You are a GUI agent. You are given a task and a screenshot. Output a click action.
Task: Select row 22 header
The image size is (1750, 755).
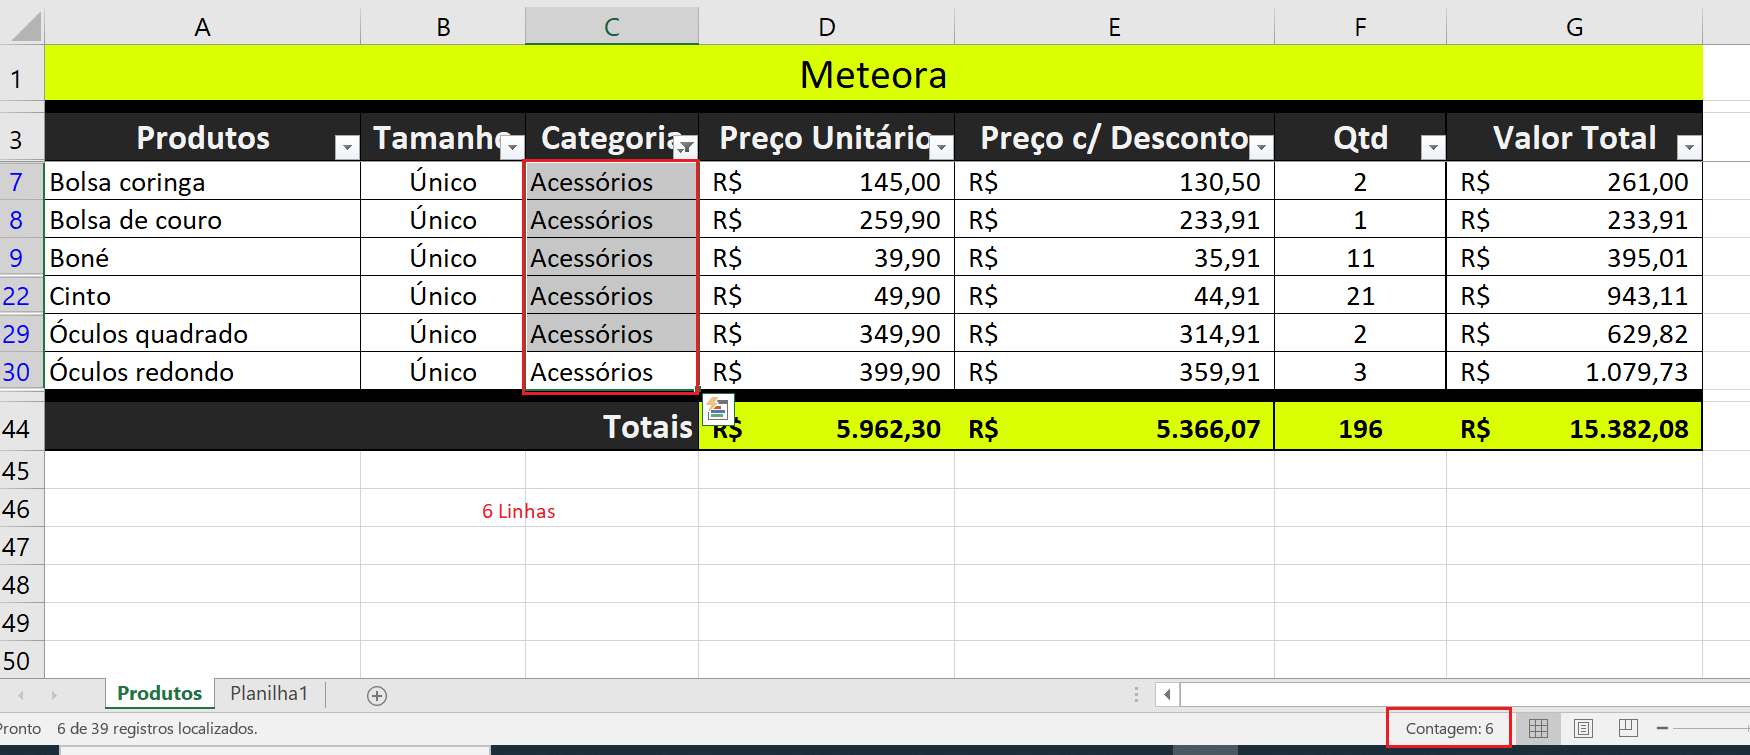pyautogui.click(x=21, y=296)
